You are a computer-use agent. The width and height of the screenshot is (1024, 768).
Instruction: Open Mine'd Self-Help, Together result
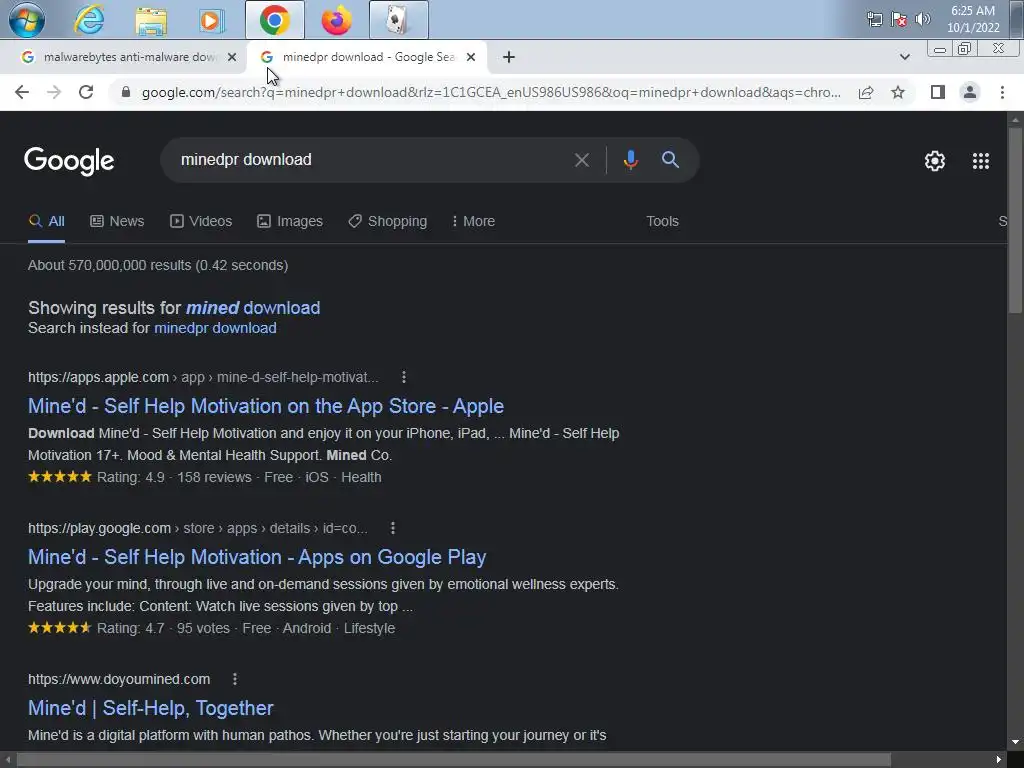(151, 708)
